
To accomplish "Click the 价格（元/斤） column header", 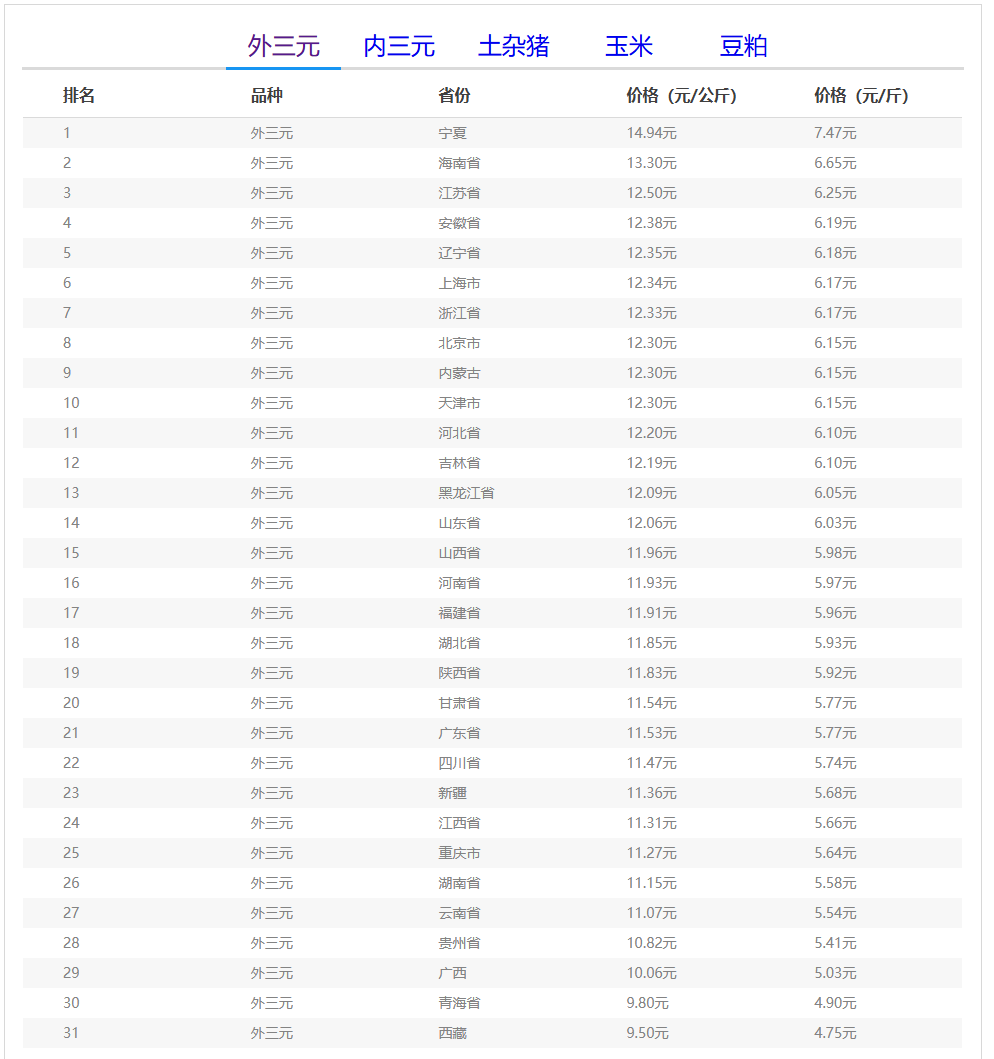I will 861,96.
